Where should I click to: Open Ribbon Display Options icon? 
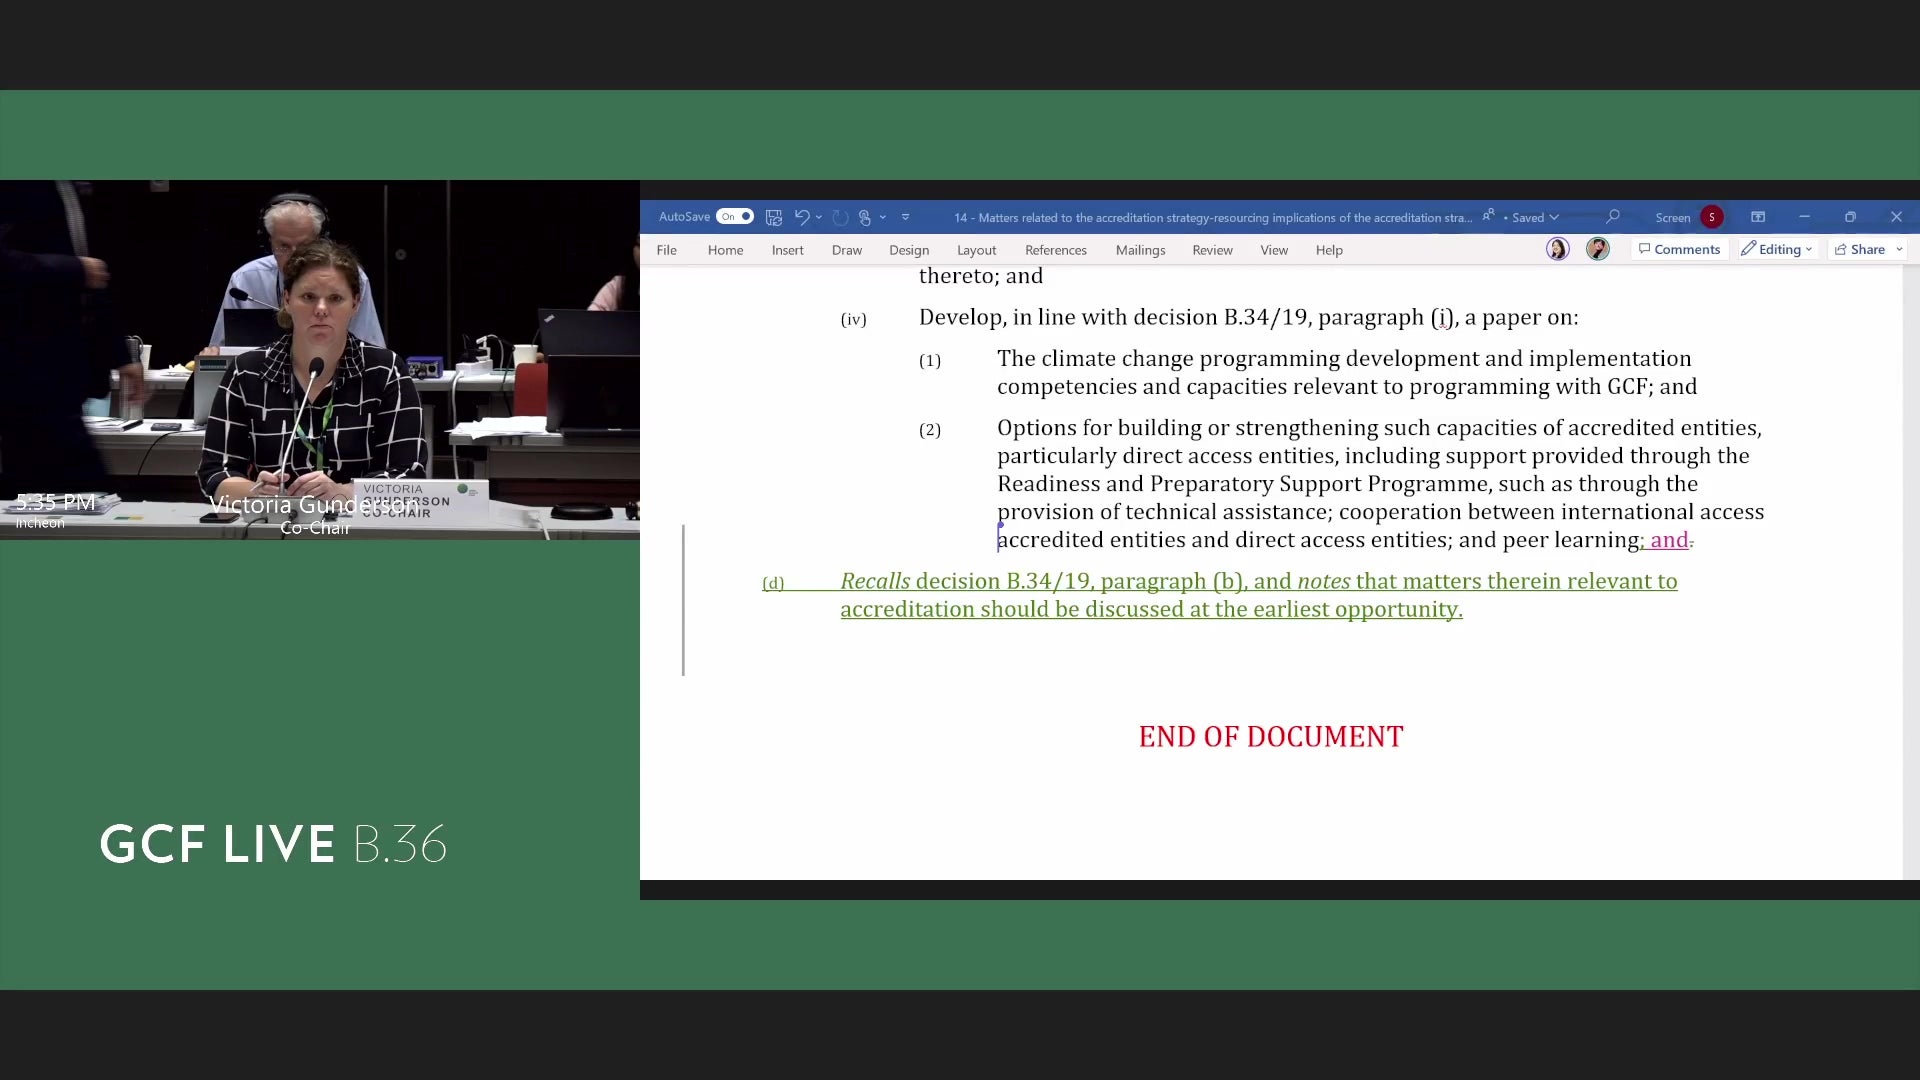(1758, 217)
